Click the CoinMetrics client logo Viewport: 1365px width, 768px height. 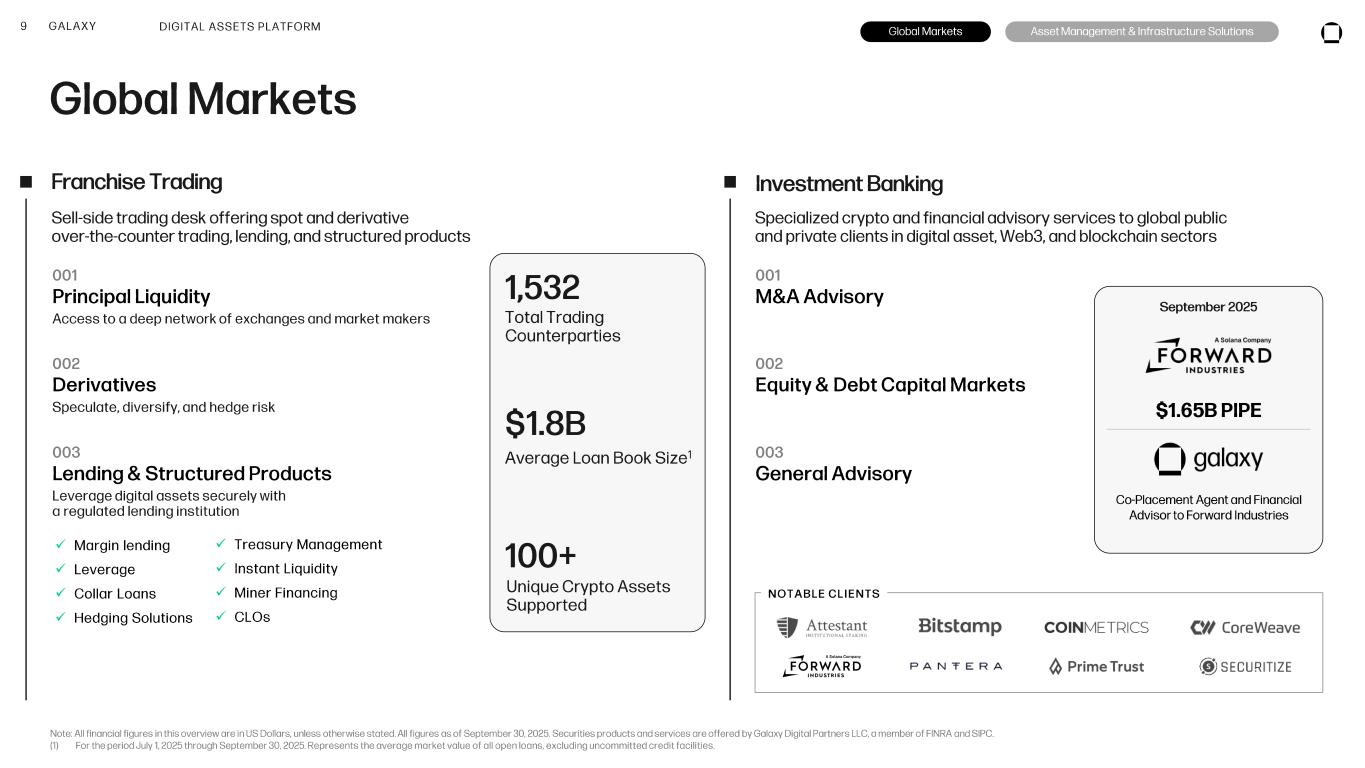tap(1096, 628)
